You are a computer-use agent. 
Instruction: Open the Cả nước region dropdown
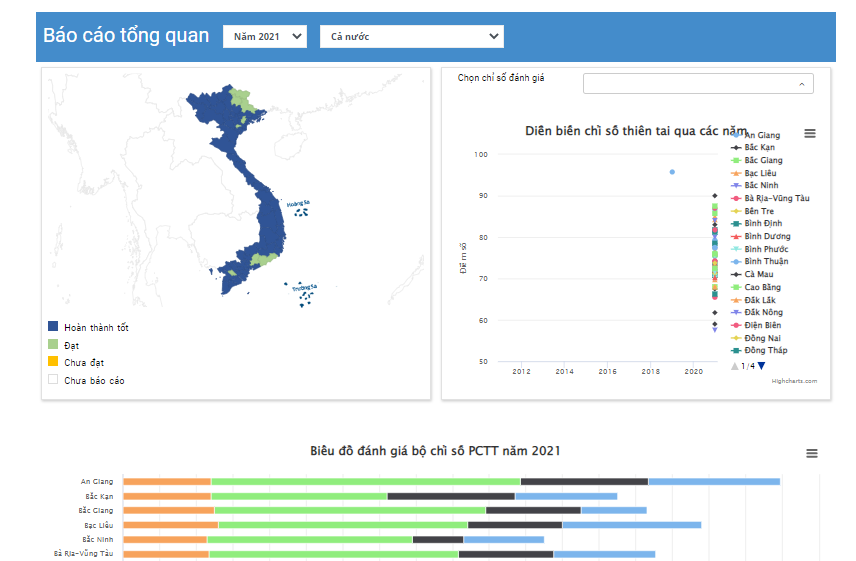[411, 36]
